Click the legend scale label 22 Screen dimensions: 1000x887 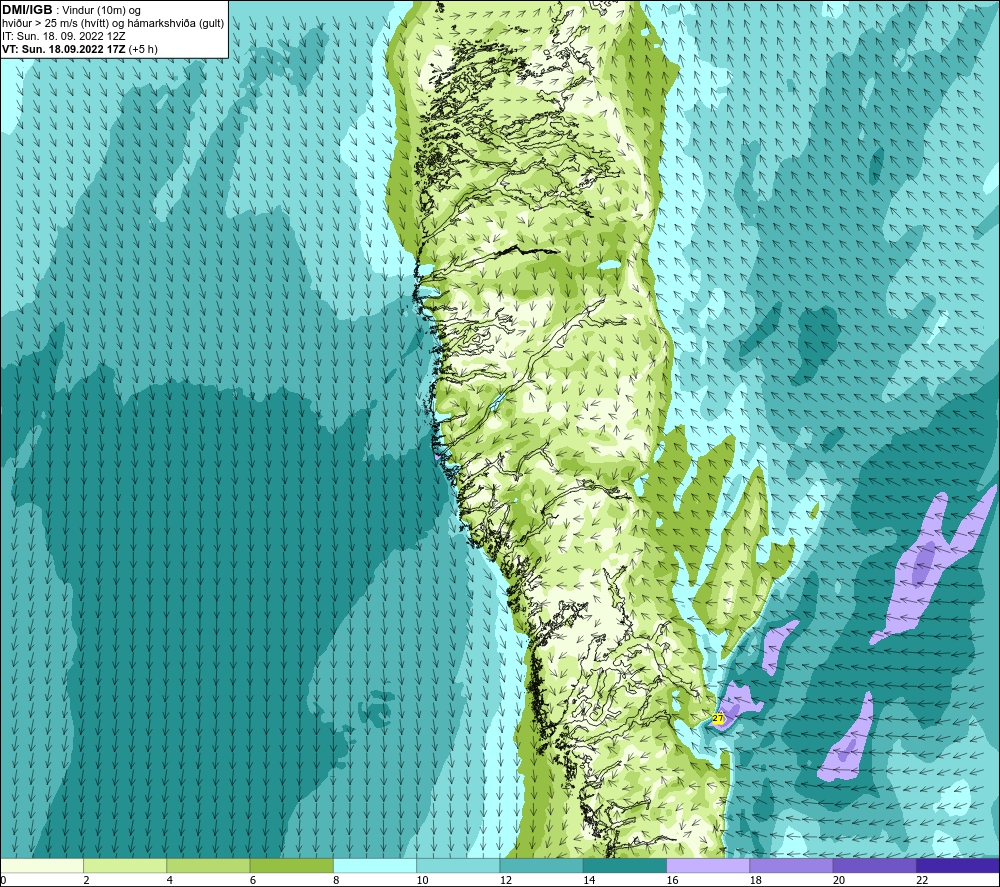(922, 880)
